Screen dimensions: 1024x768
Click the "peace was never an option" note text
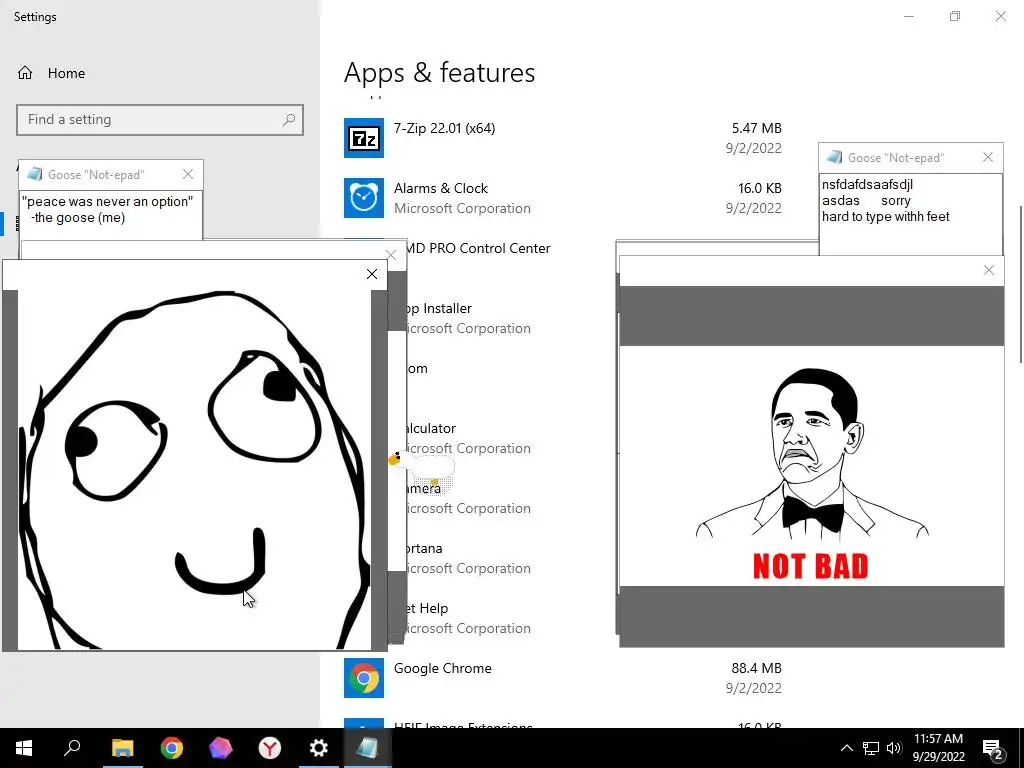[x=108, y=202]
